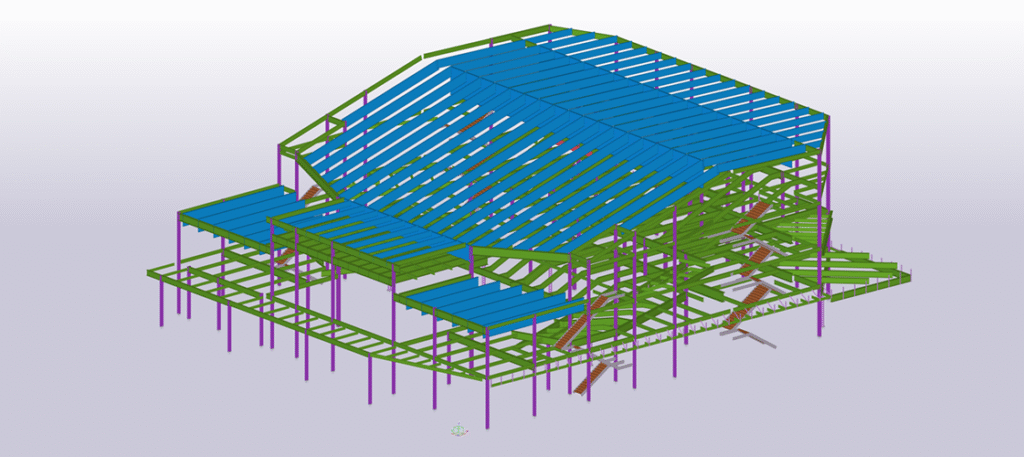Click the purple column nearest the axis symbol
This screenshot has width=1024, height=457.
pyautogui.click(x=487, y=400)
